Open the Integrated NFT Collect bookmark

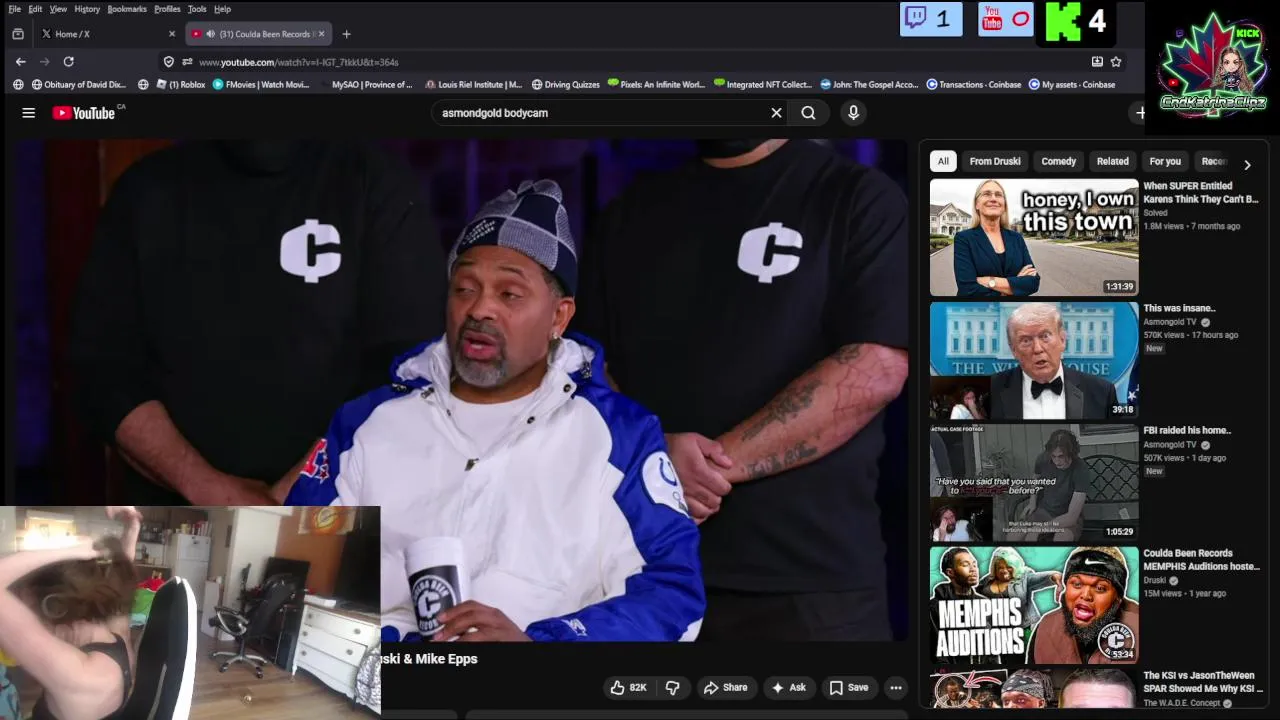coord(764,85)
